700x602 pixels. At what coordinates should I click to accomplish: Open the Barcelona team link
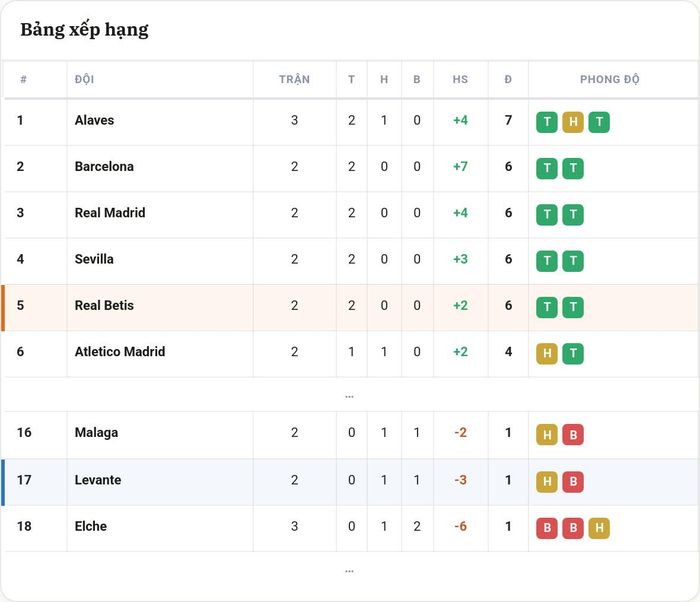104,167
